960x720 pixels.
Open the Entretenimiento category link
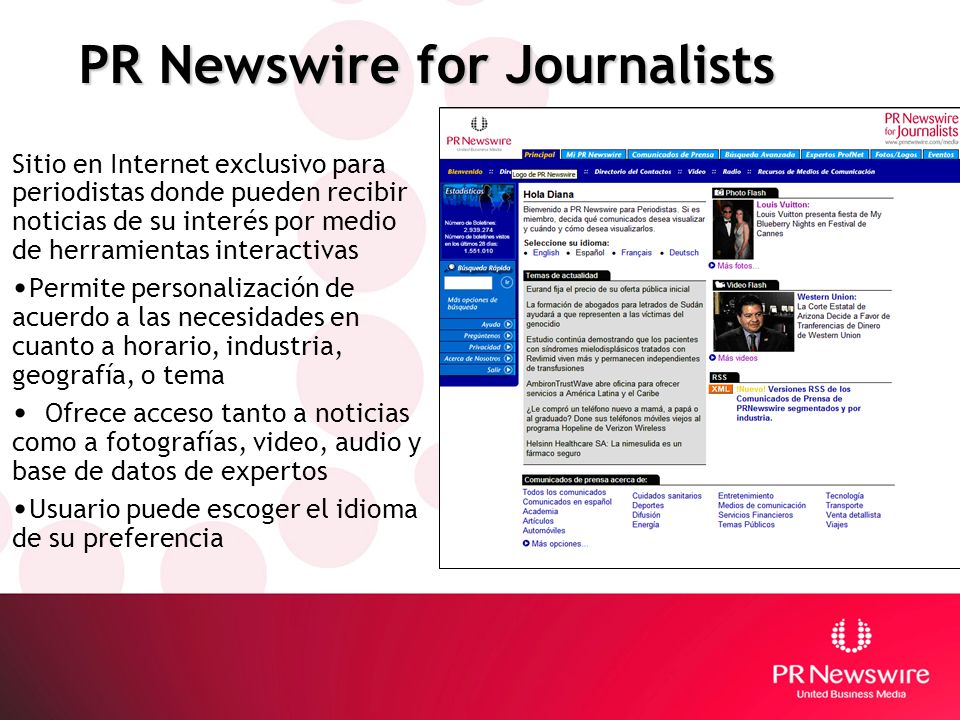pyautogui.click(x=746, y=496)
